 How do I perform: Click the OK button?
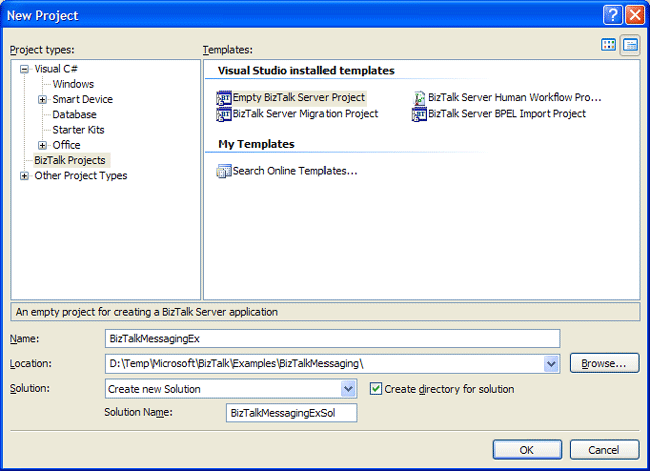click(x=527, y=450)
